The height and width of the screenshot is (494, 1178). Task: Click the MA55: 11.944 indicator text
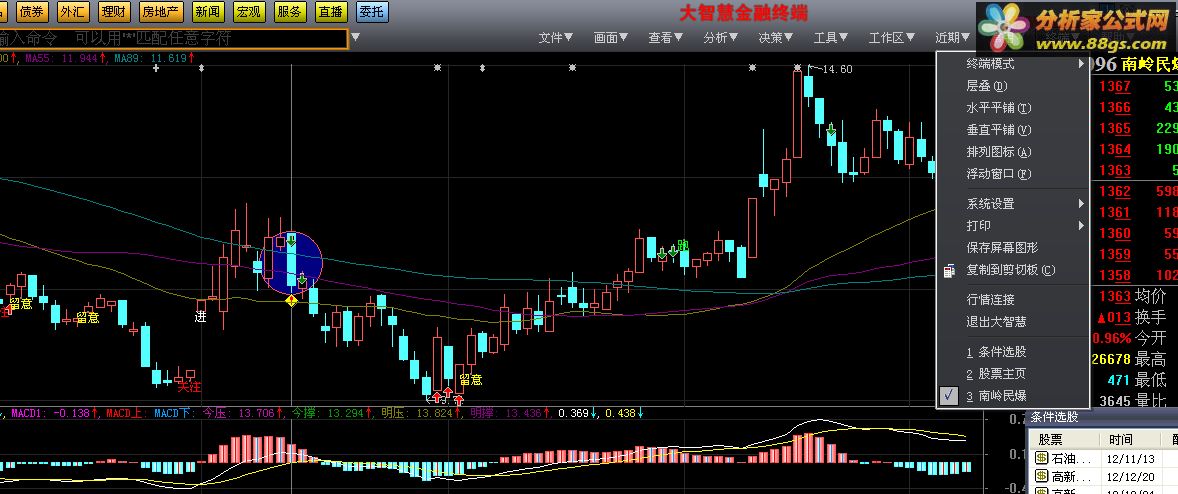pos(64,58)
